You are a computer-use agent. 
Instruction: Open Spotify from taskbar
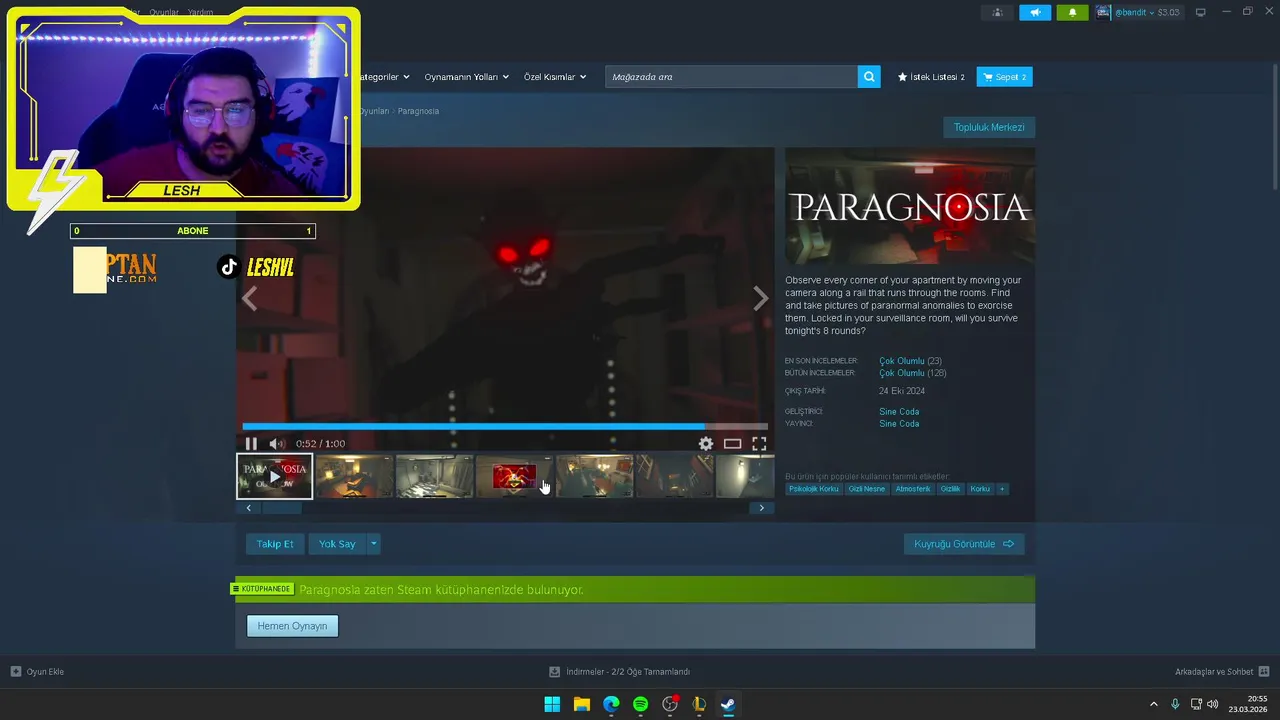[x=640, y=704]
